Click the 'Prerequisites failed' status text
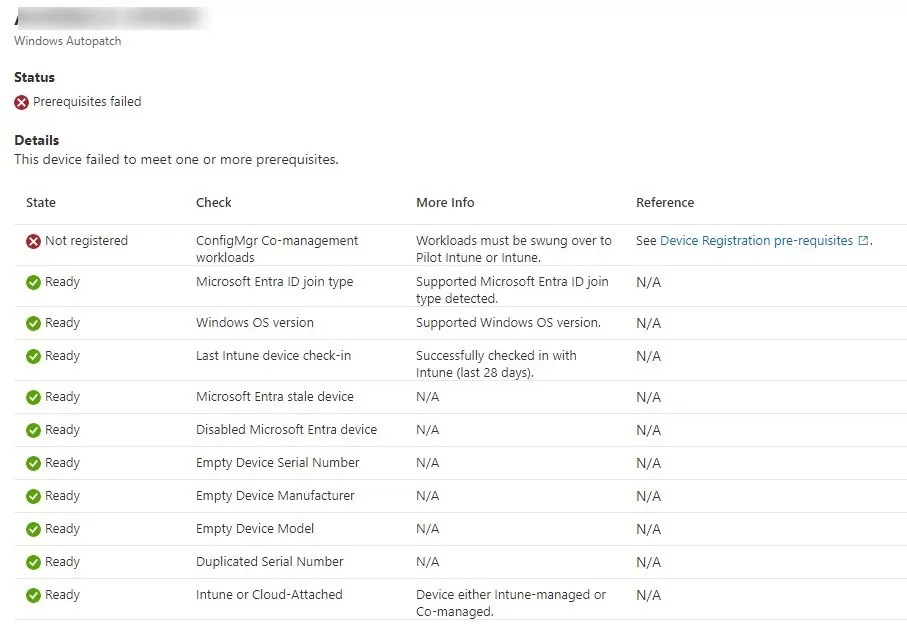The image size is (907, 641). tap(87, 102)
